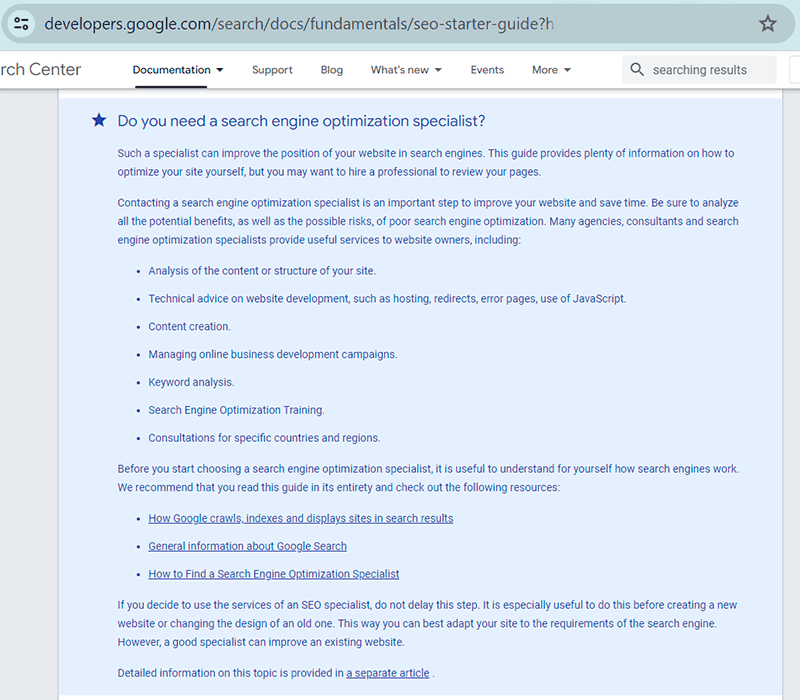Select the Documentation tab label

tap(171, 70)
